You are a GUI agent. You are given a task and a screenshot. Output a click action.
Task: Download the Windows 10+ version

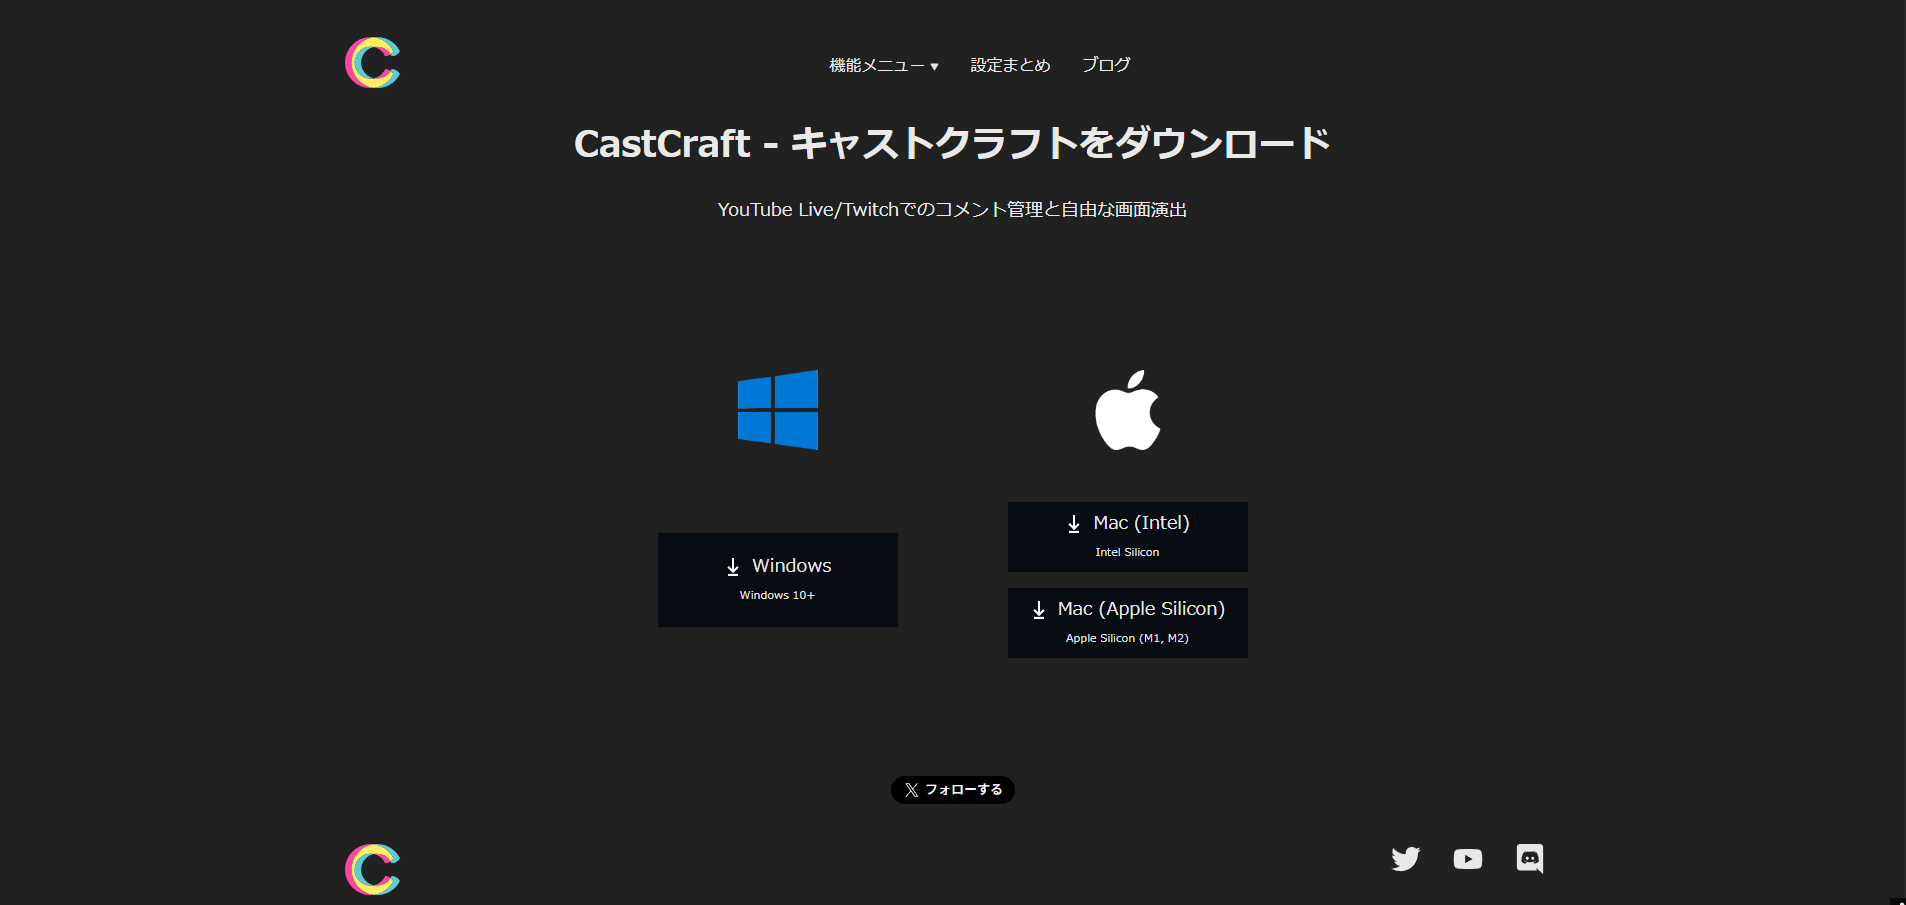(778, 580)
